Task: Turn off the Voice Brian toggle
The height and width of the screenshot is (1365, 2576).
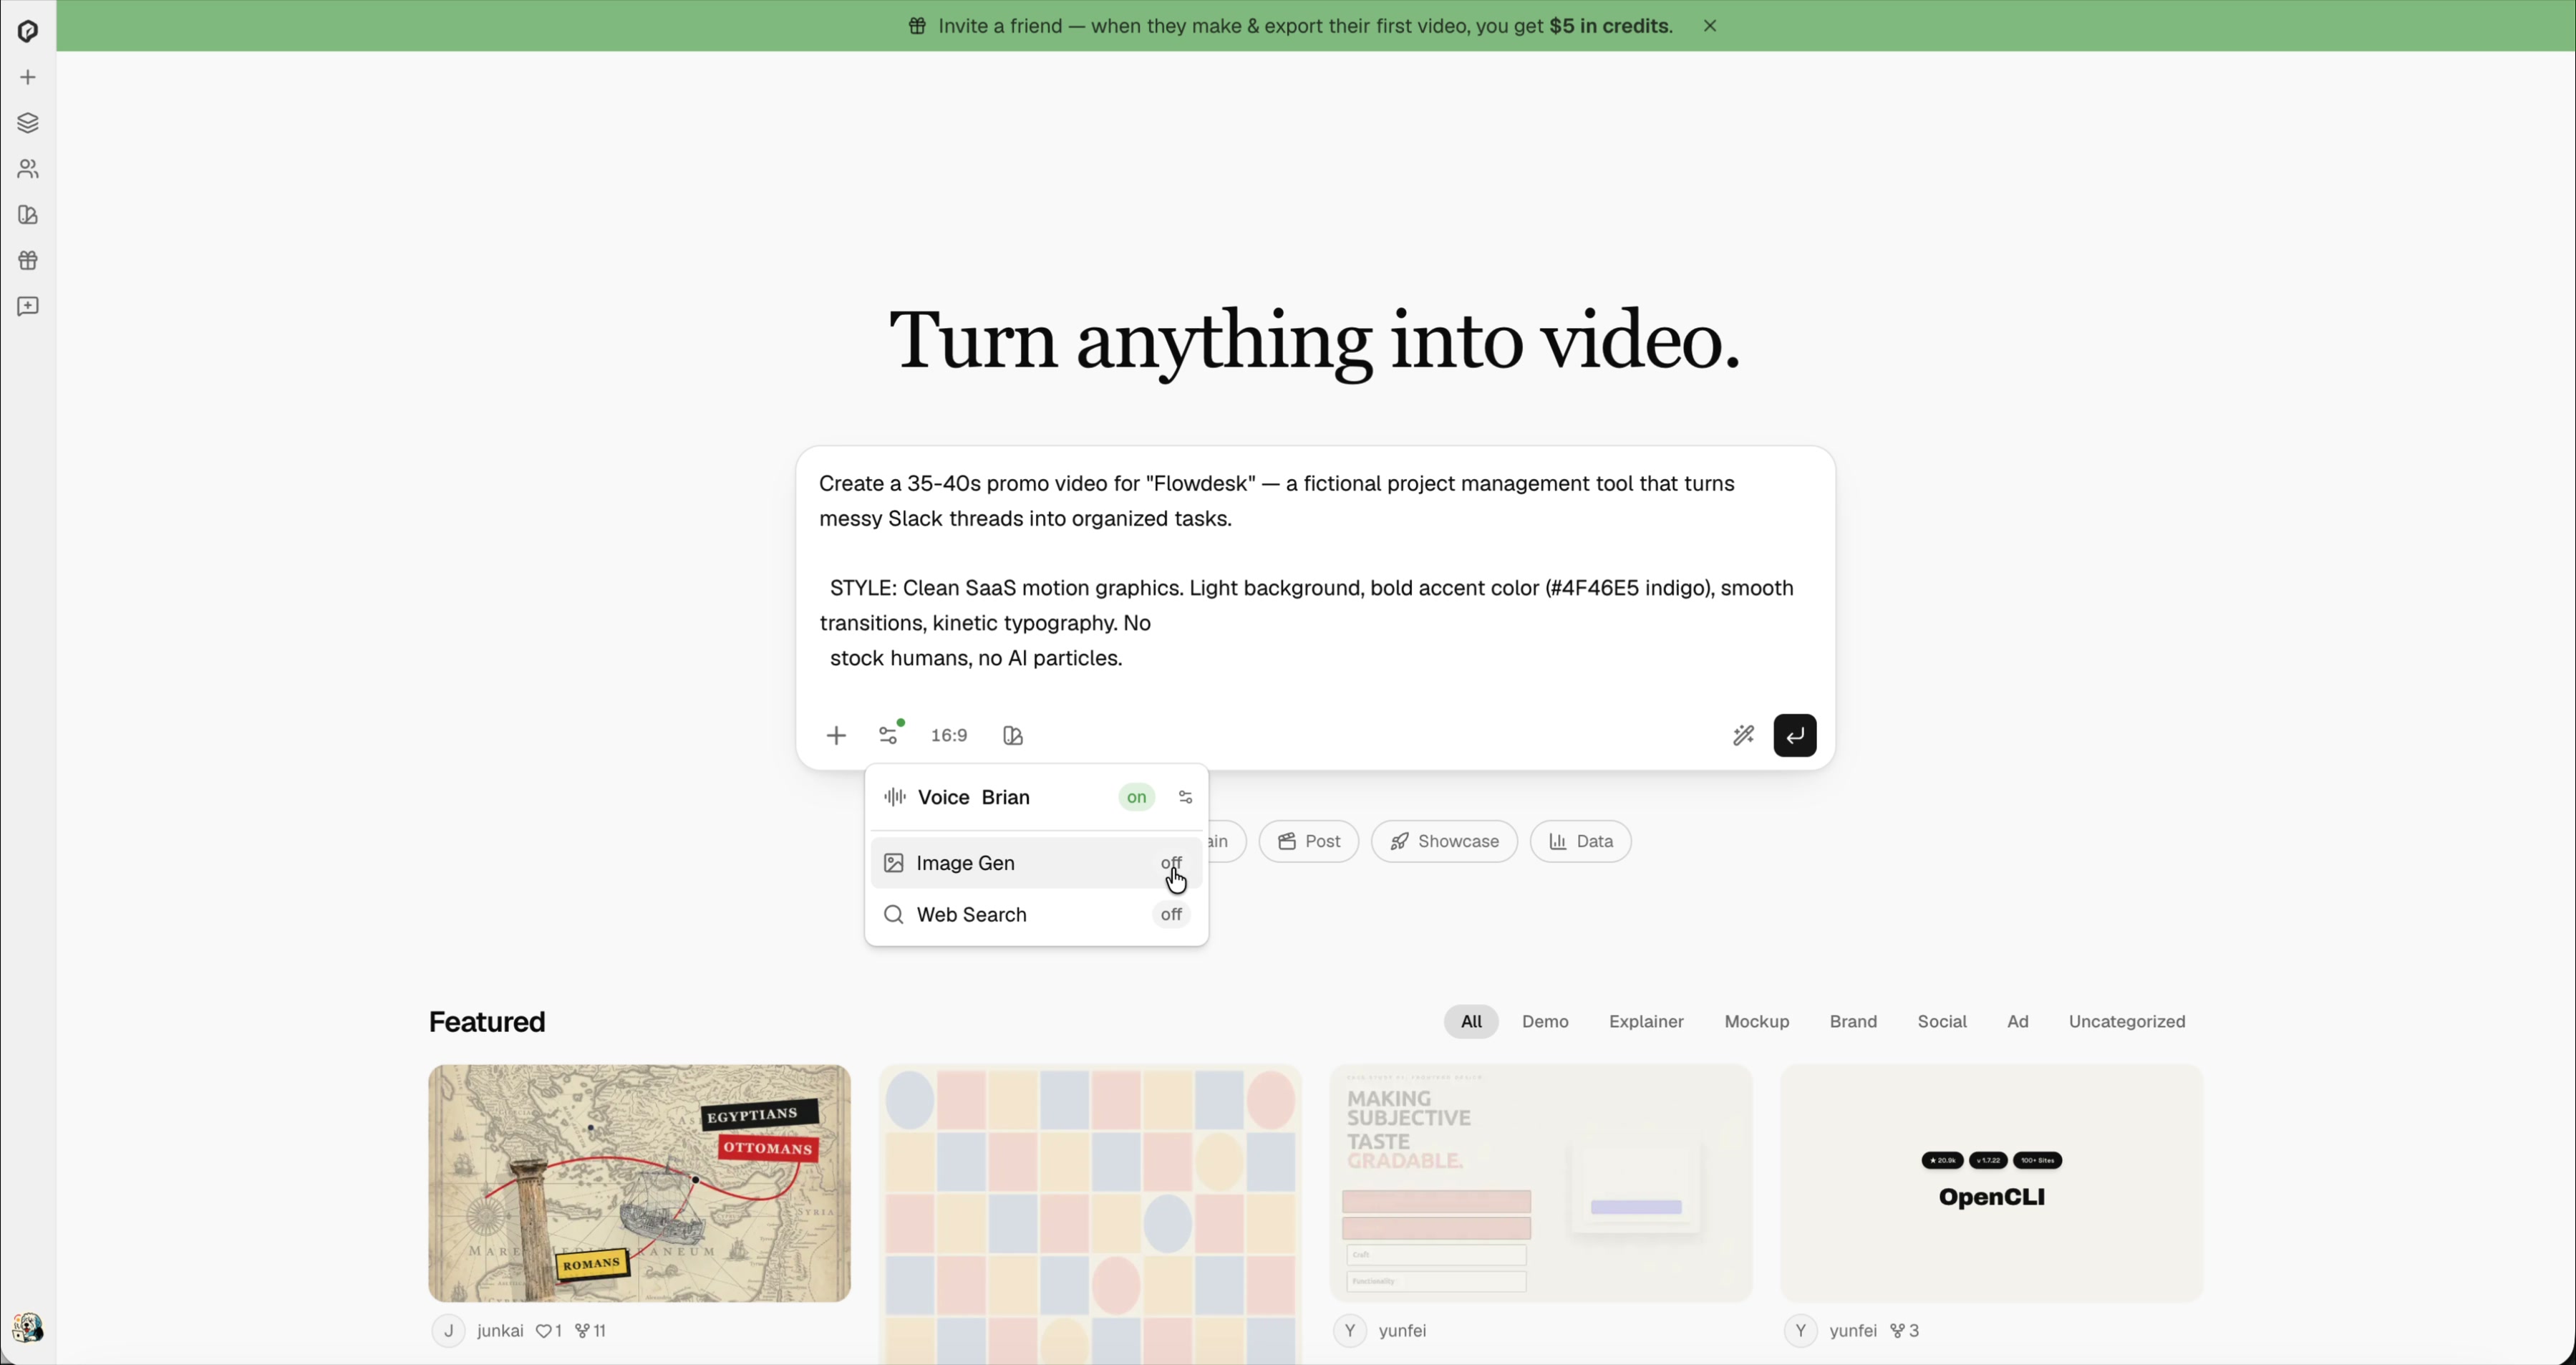Action: (x=1136, y=798)
